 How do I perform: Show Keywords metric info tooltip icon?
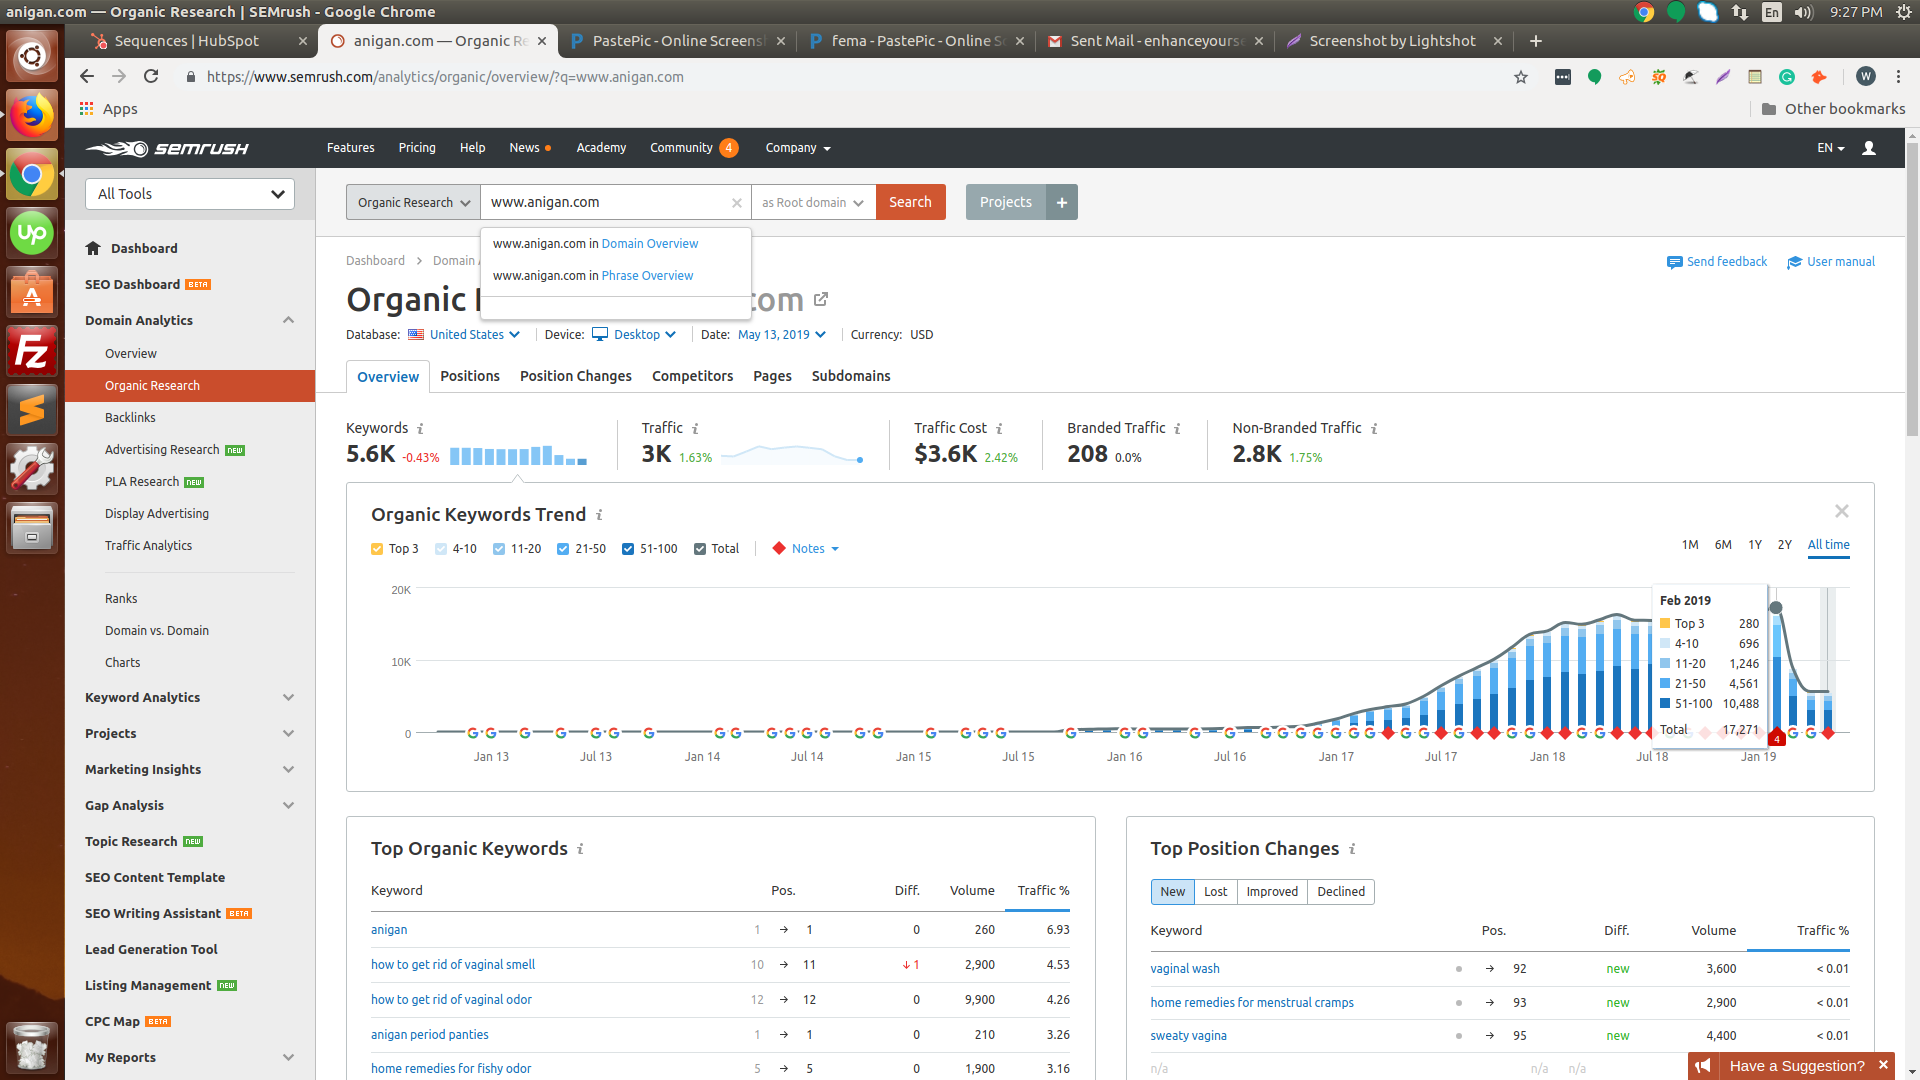click(420, 429)
